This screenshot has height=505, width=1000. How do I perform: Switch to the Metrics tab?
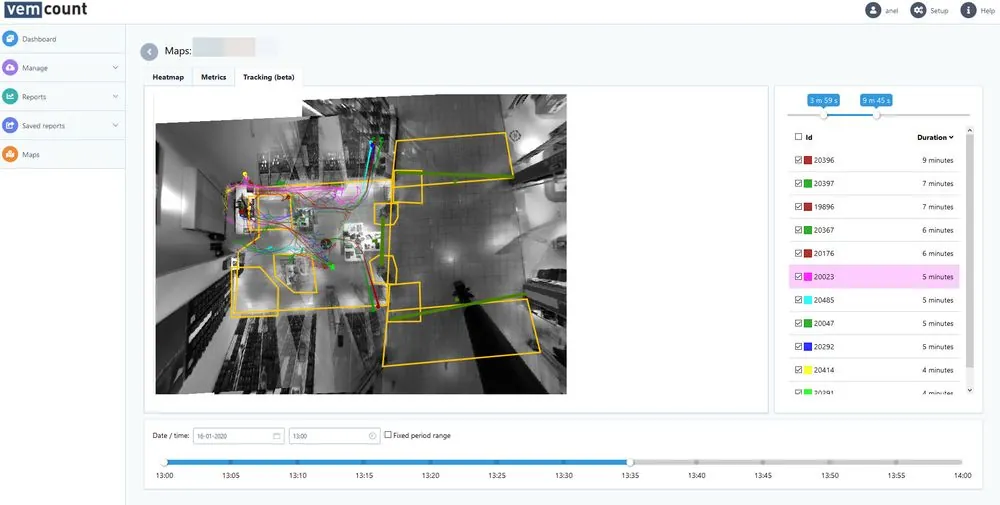(x=214, y=77)
